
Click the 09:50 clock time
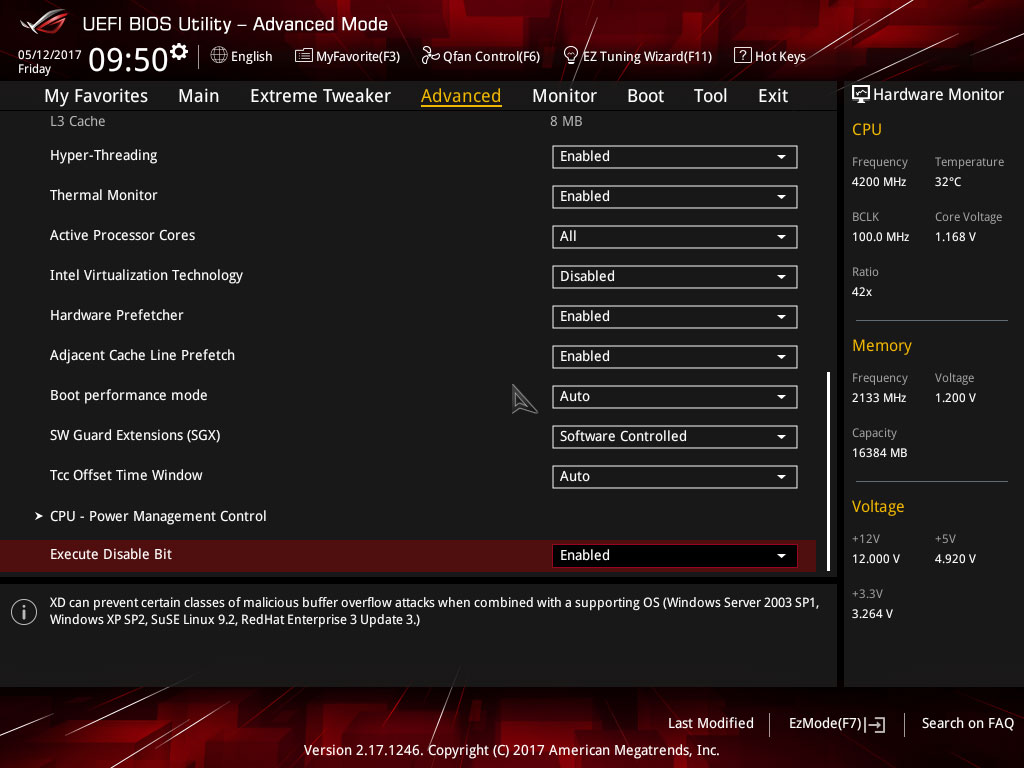(x=128, y=59)
